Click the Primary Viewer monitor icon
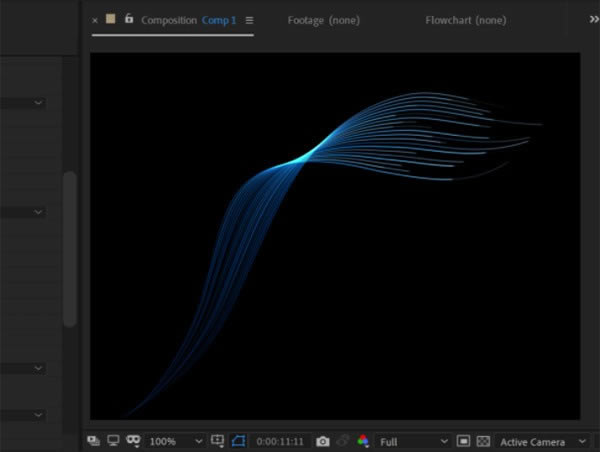The width and height of the screenshot is (600, 452). click(x=113, y=441)
